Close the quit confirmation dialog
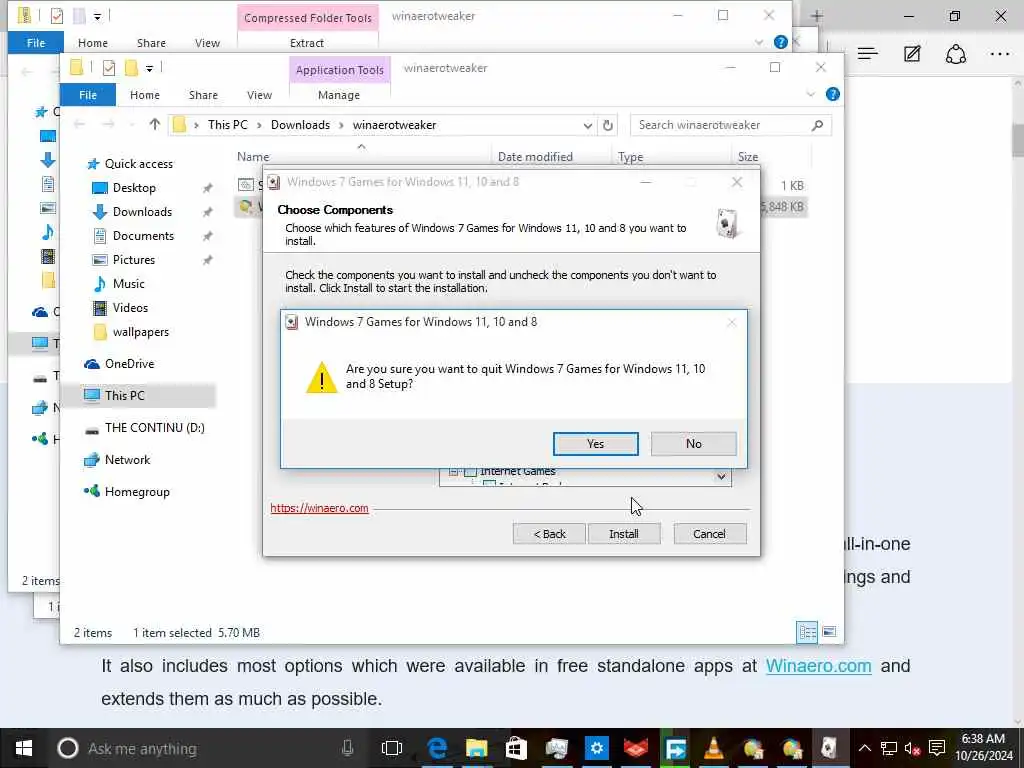The height and width of the screenshot is (768, 1024). 731,322
